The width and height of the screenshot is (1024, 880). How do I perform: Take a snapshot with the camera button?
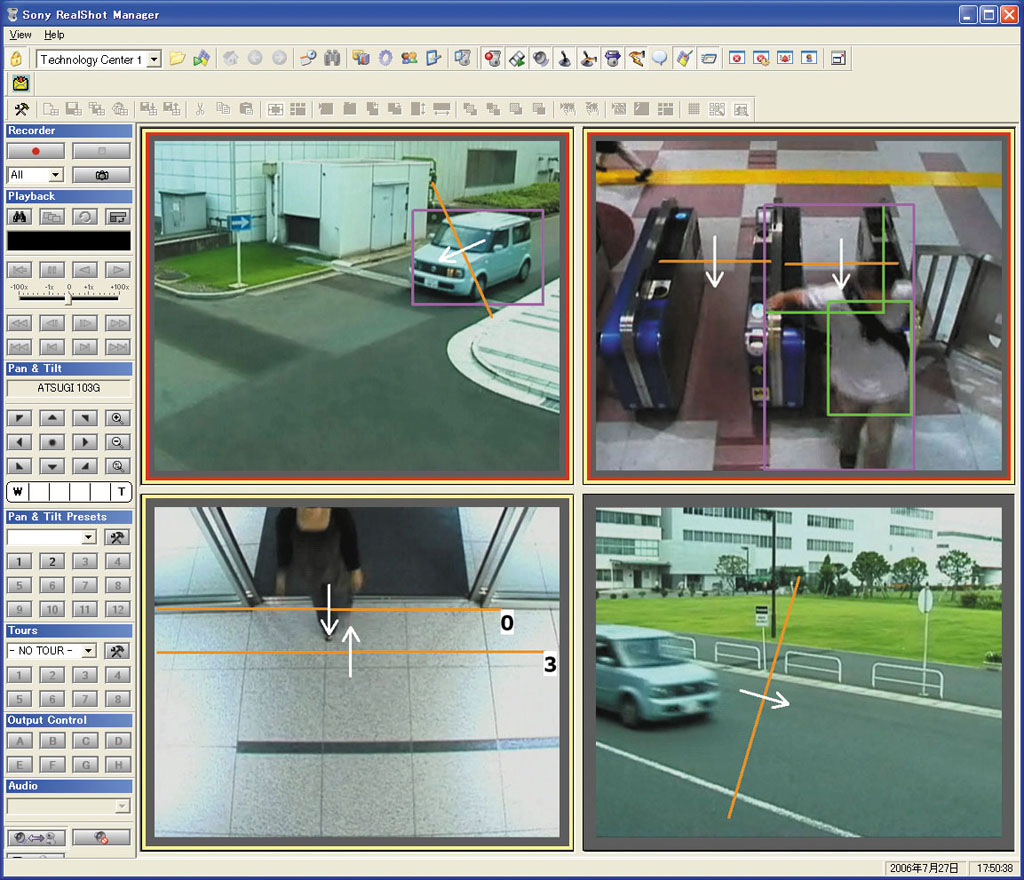101,175
